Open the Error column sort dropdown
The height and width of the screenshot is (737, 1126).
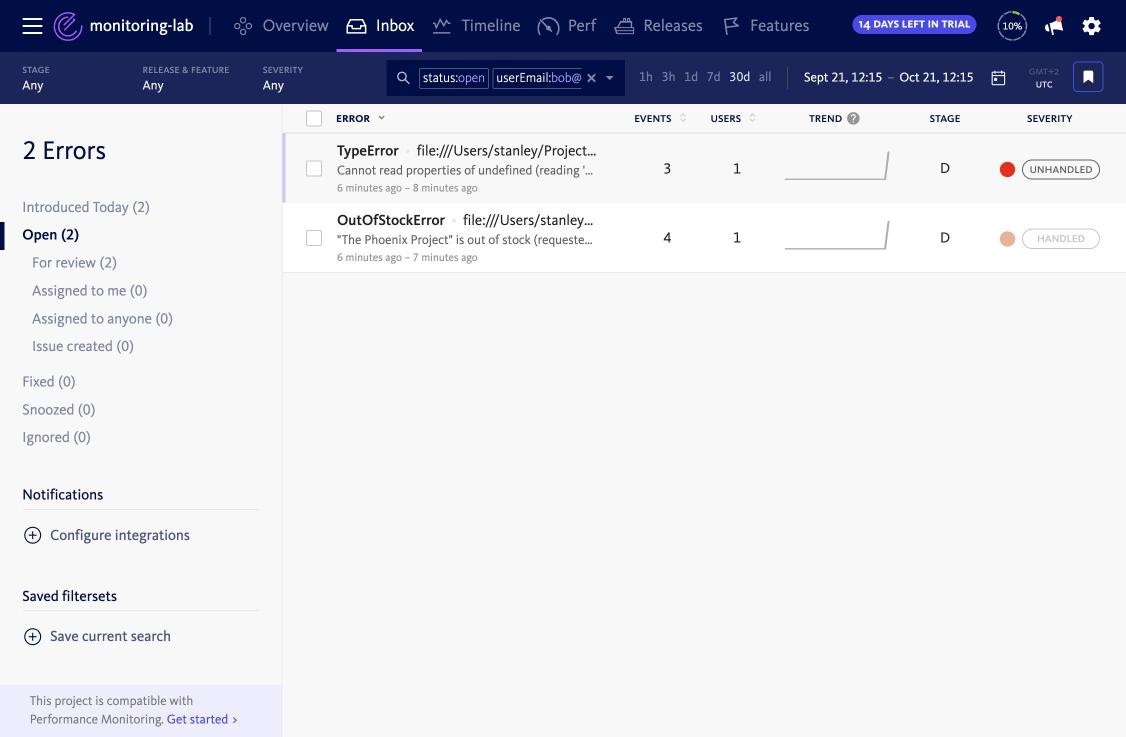381,118
